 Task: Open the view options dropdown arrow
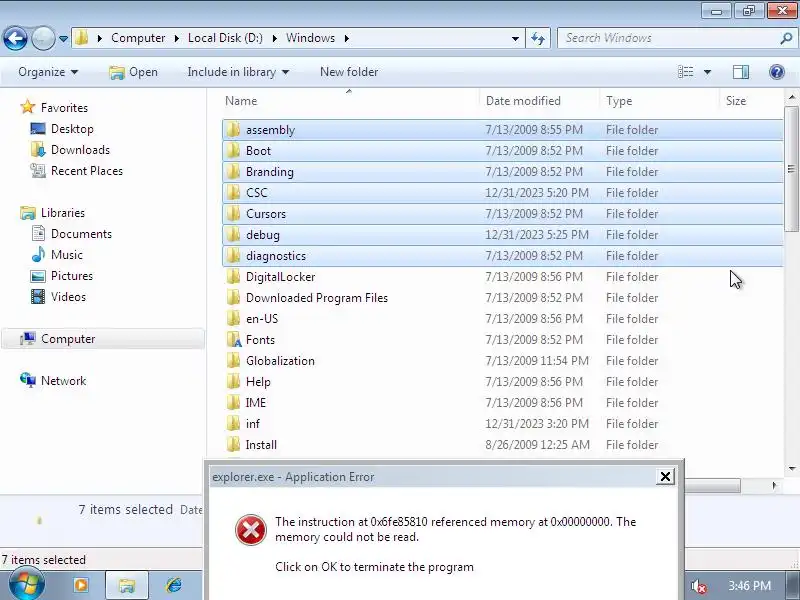click(707, 72)
